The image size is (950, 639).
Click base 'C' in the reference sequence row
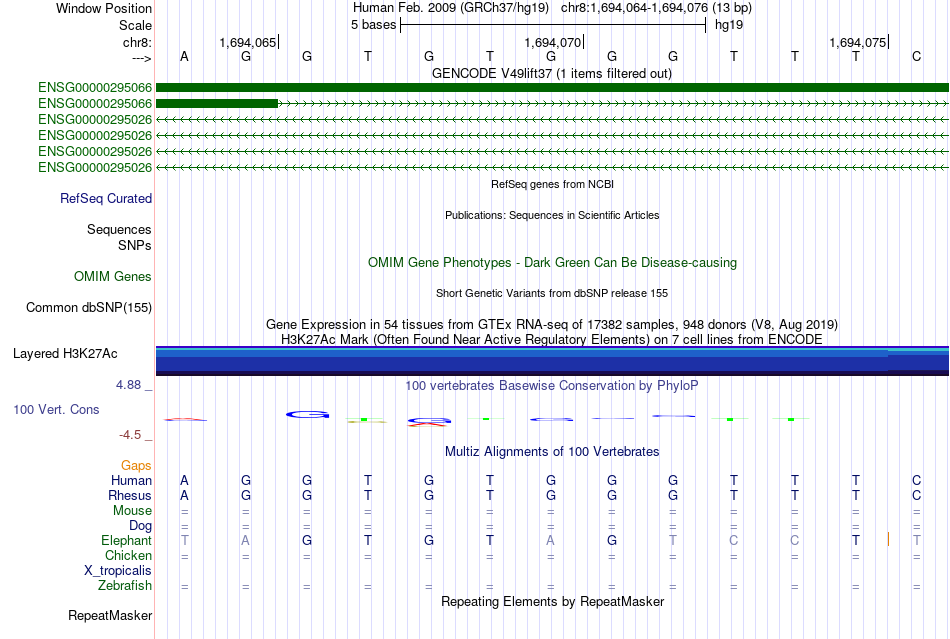tap(916, 56)
